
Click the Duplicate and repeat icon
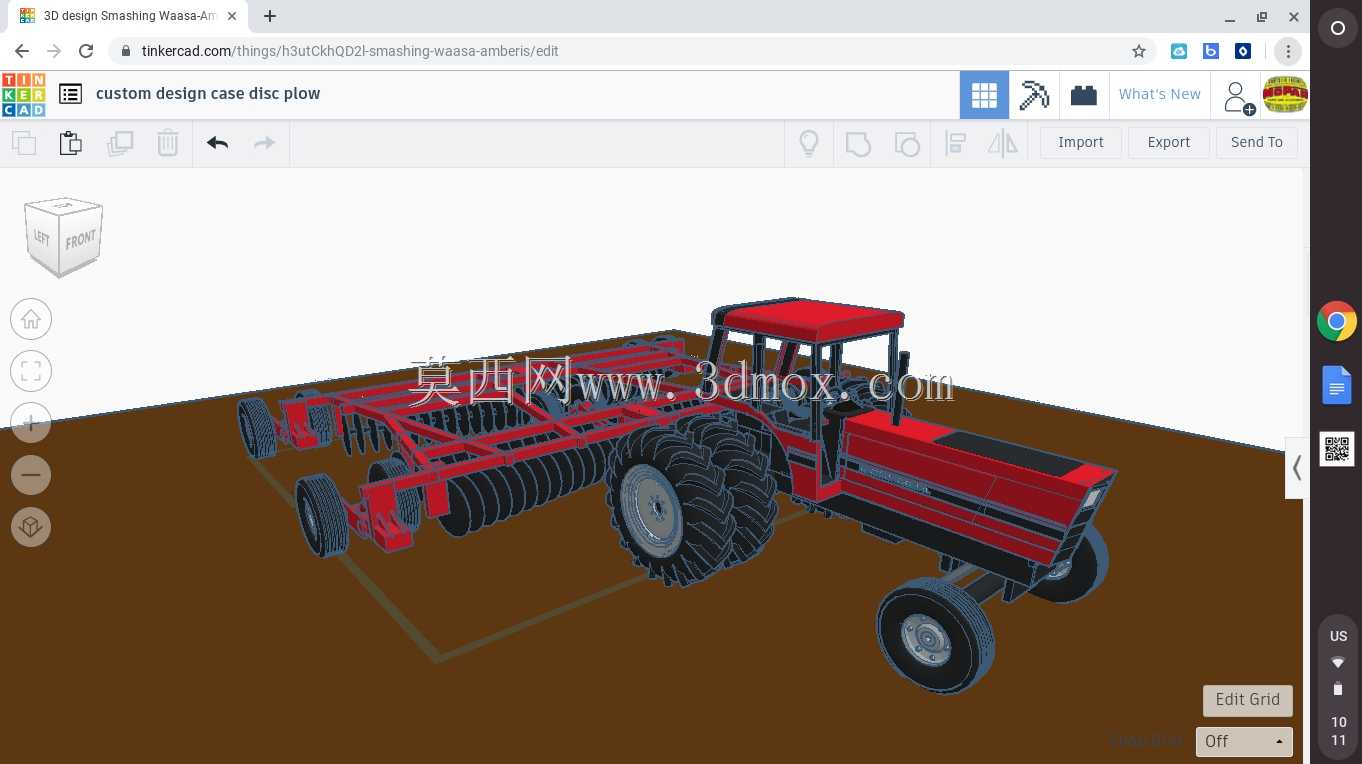click(x=120, y=143)
